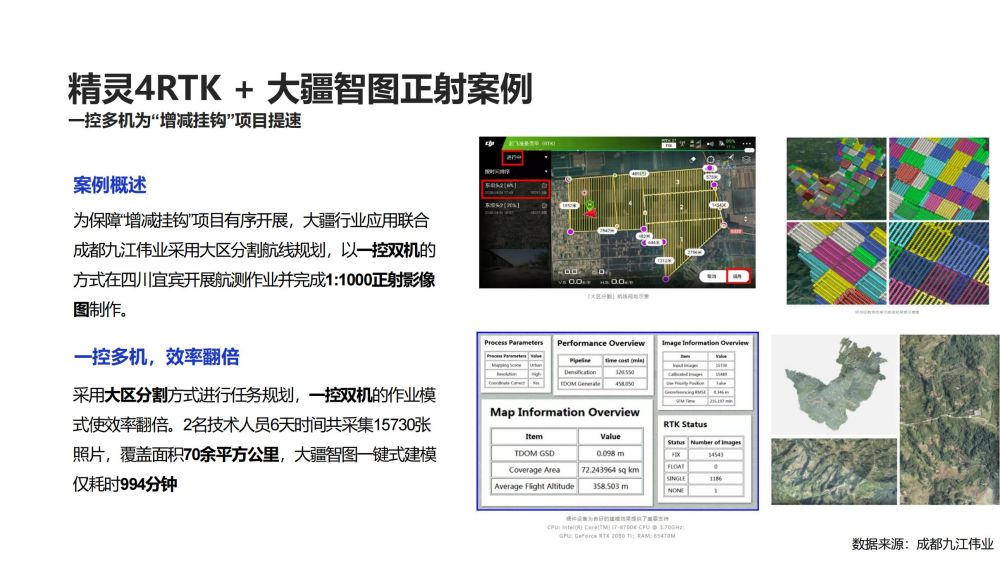Viewport: 1000px width, 562px height.
Task: Click the white 取消 cancel button
Action: coord(712,276)
